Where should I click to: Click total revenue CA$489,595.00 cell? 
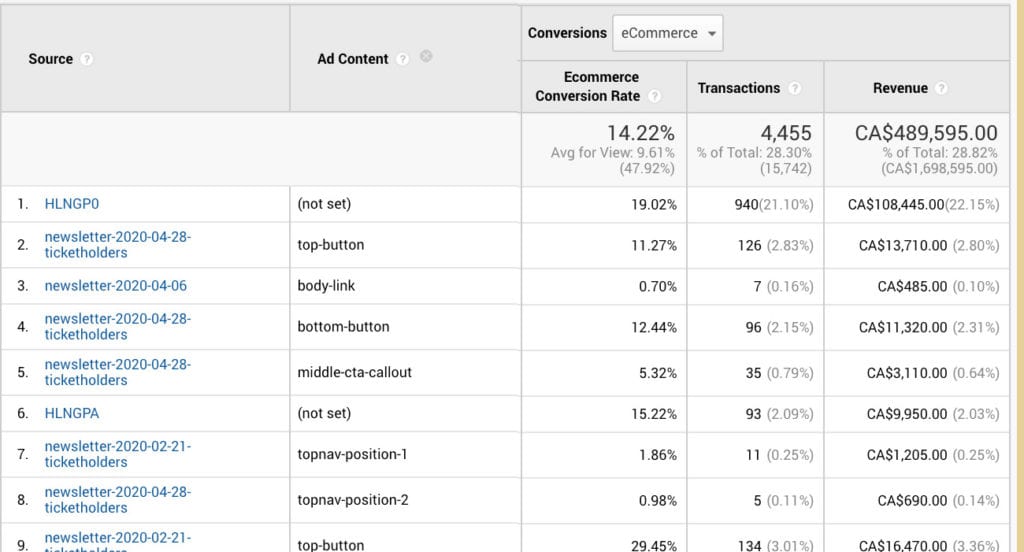click(925, 133)
